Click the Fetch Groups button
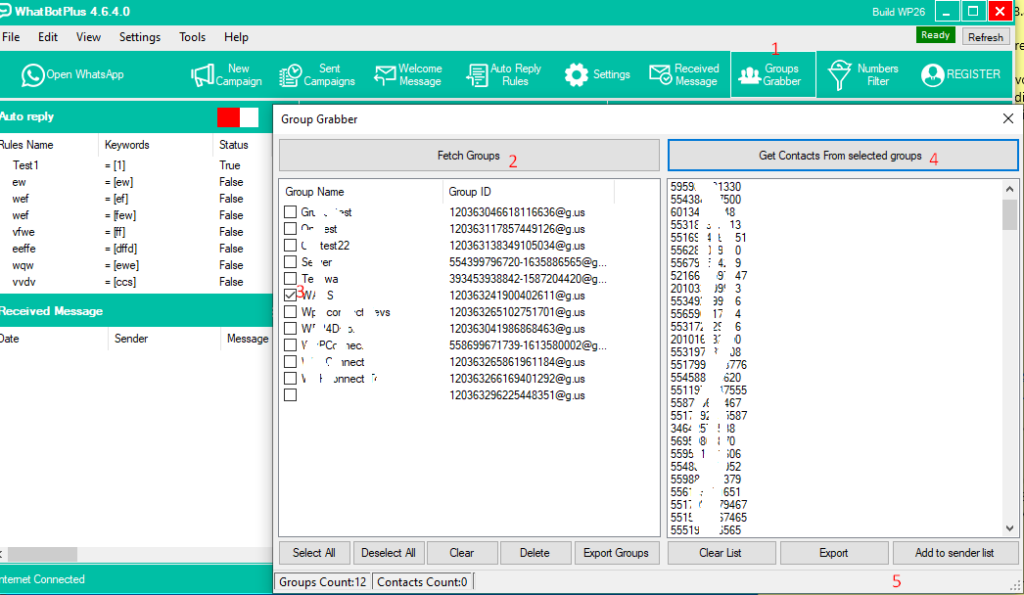The image size is (1024, 595). [x=469, y=156]
